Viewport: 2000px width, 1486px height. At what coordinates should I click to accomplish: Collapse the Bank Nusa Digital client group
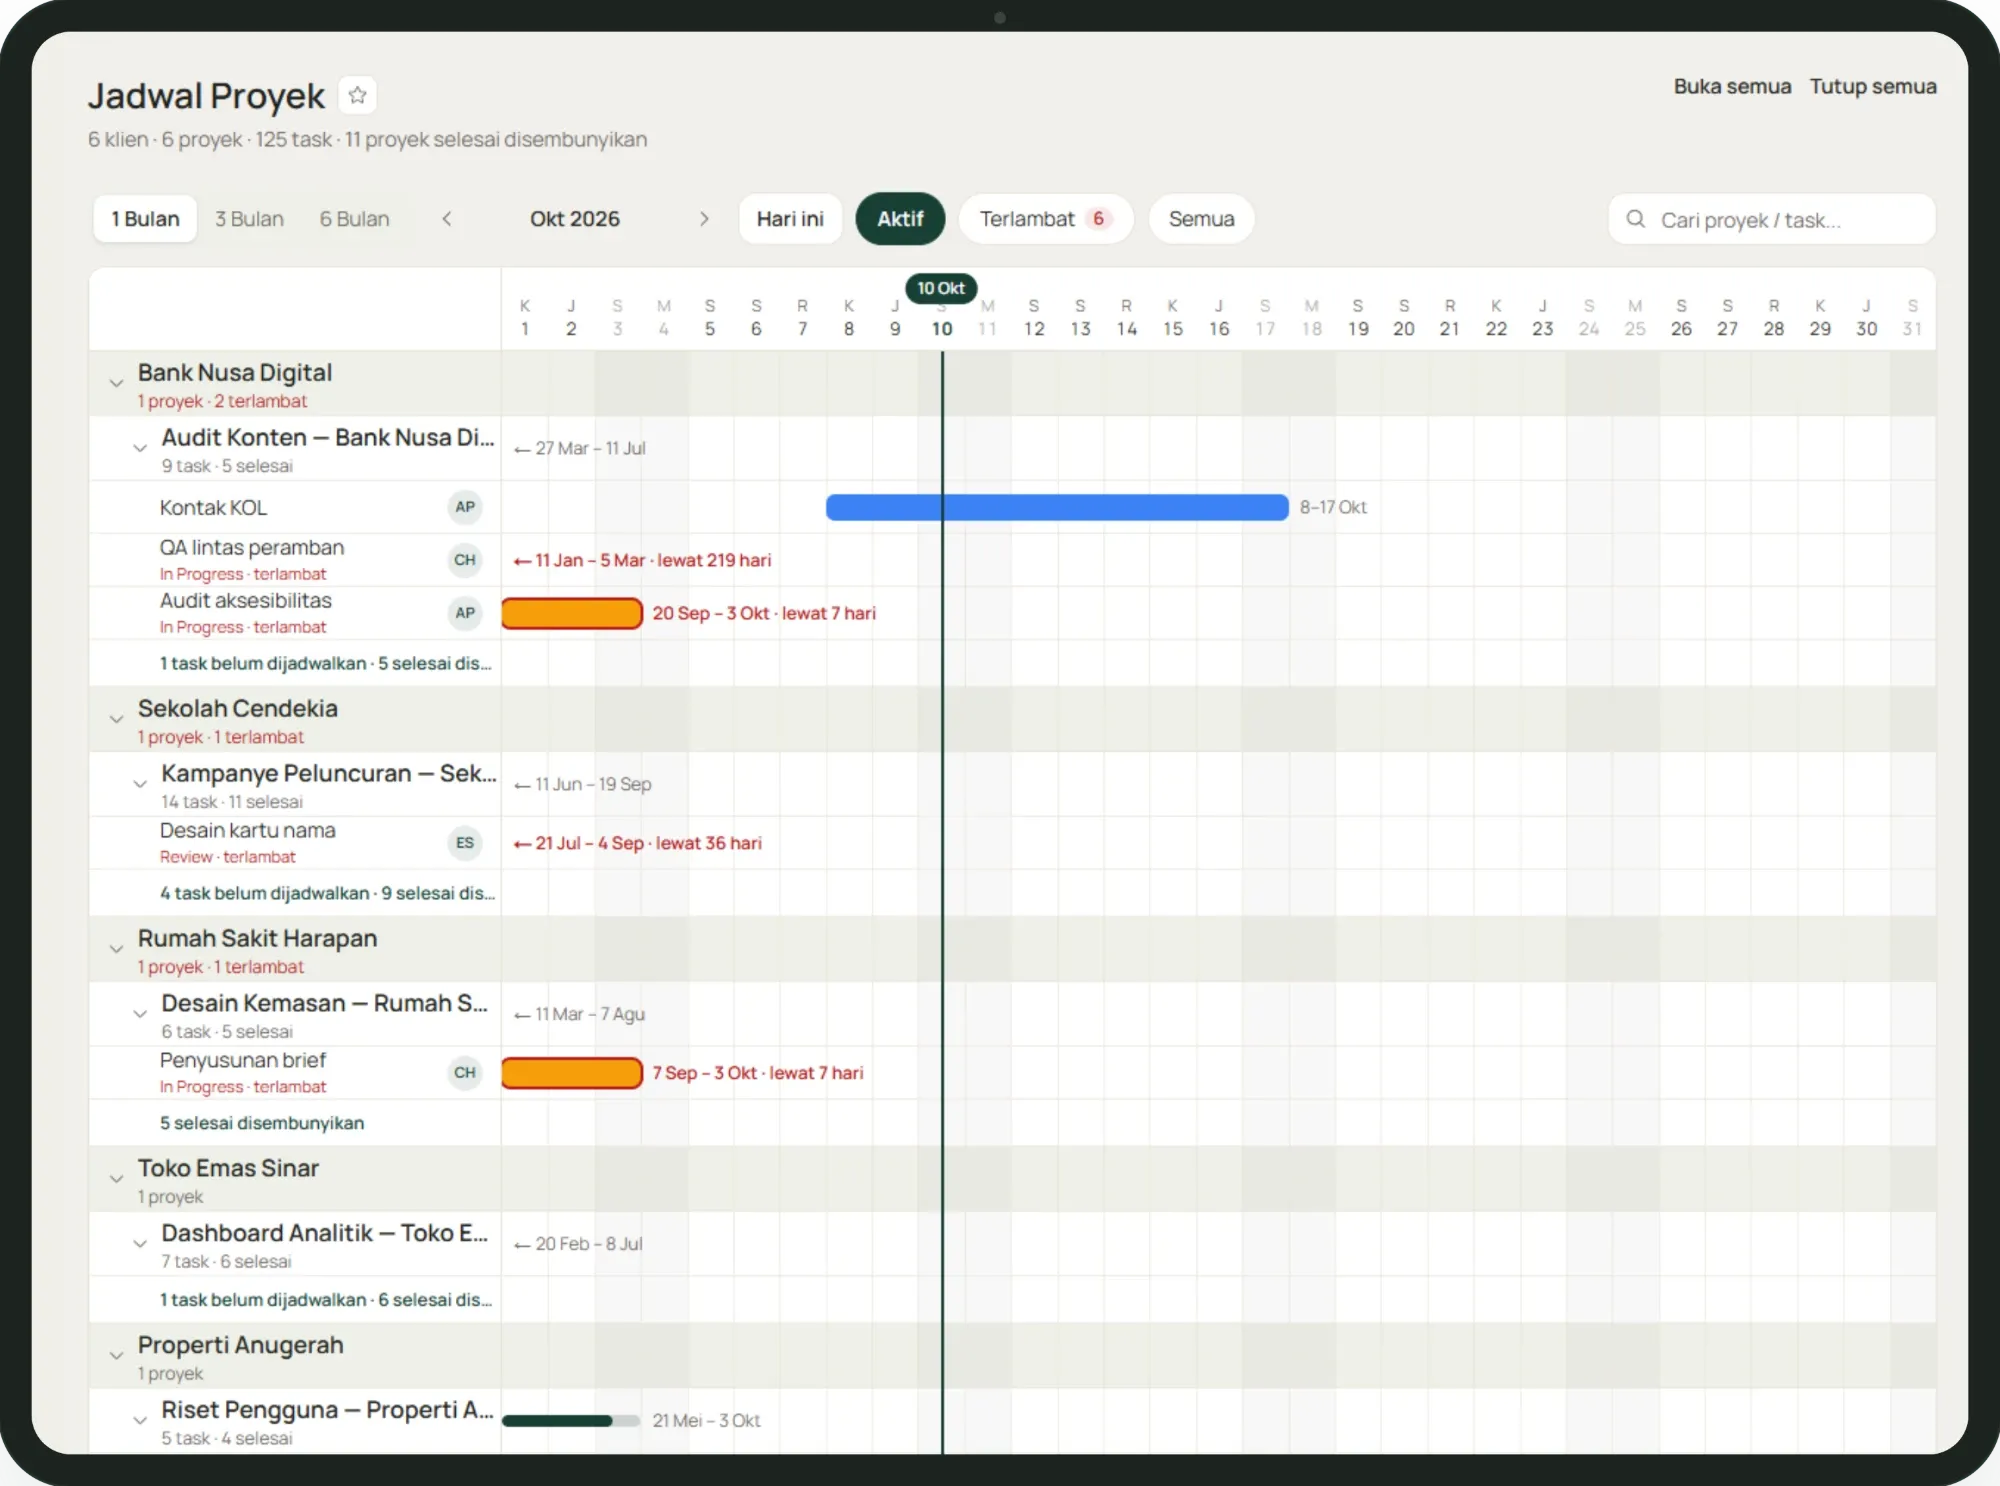(x=116, y=383)
